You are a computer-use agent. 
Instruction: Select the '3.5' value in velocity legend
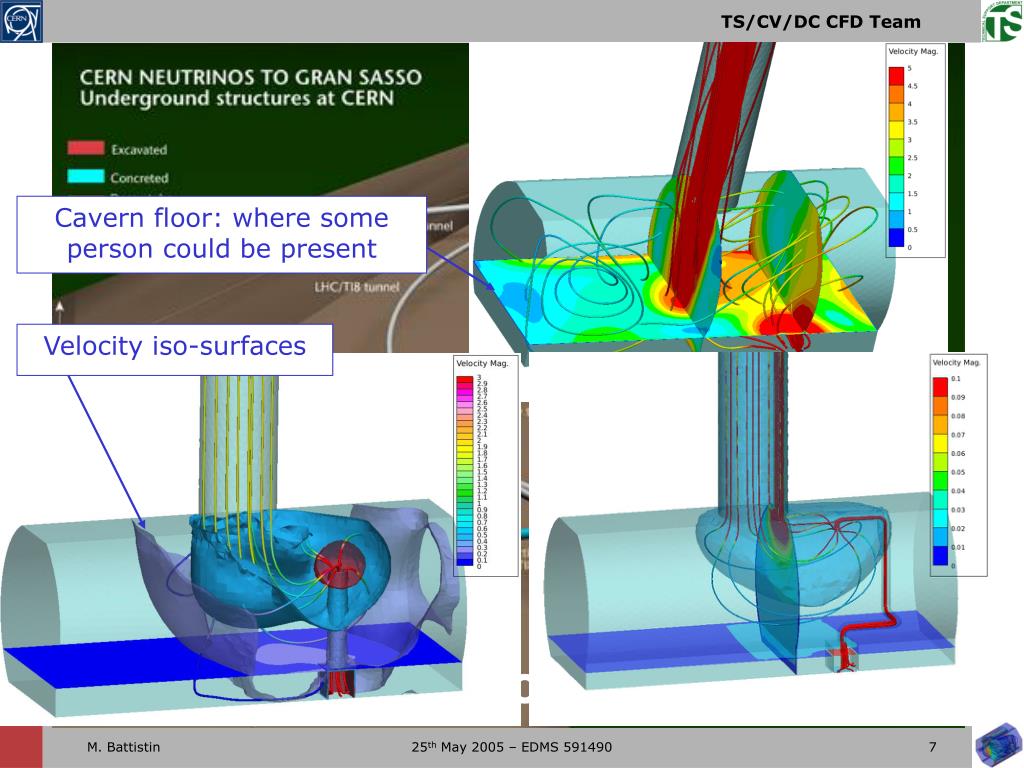click(912, 122)
